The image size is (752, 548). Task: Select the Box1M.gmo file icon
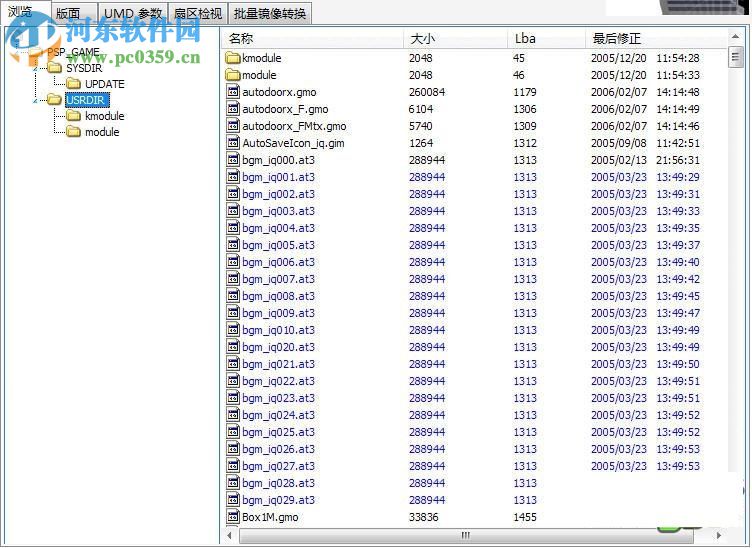[x=233, y=517]
